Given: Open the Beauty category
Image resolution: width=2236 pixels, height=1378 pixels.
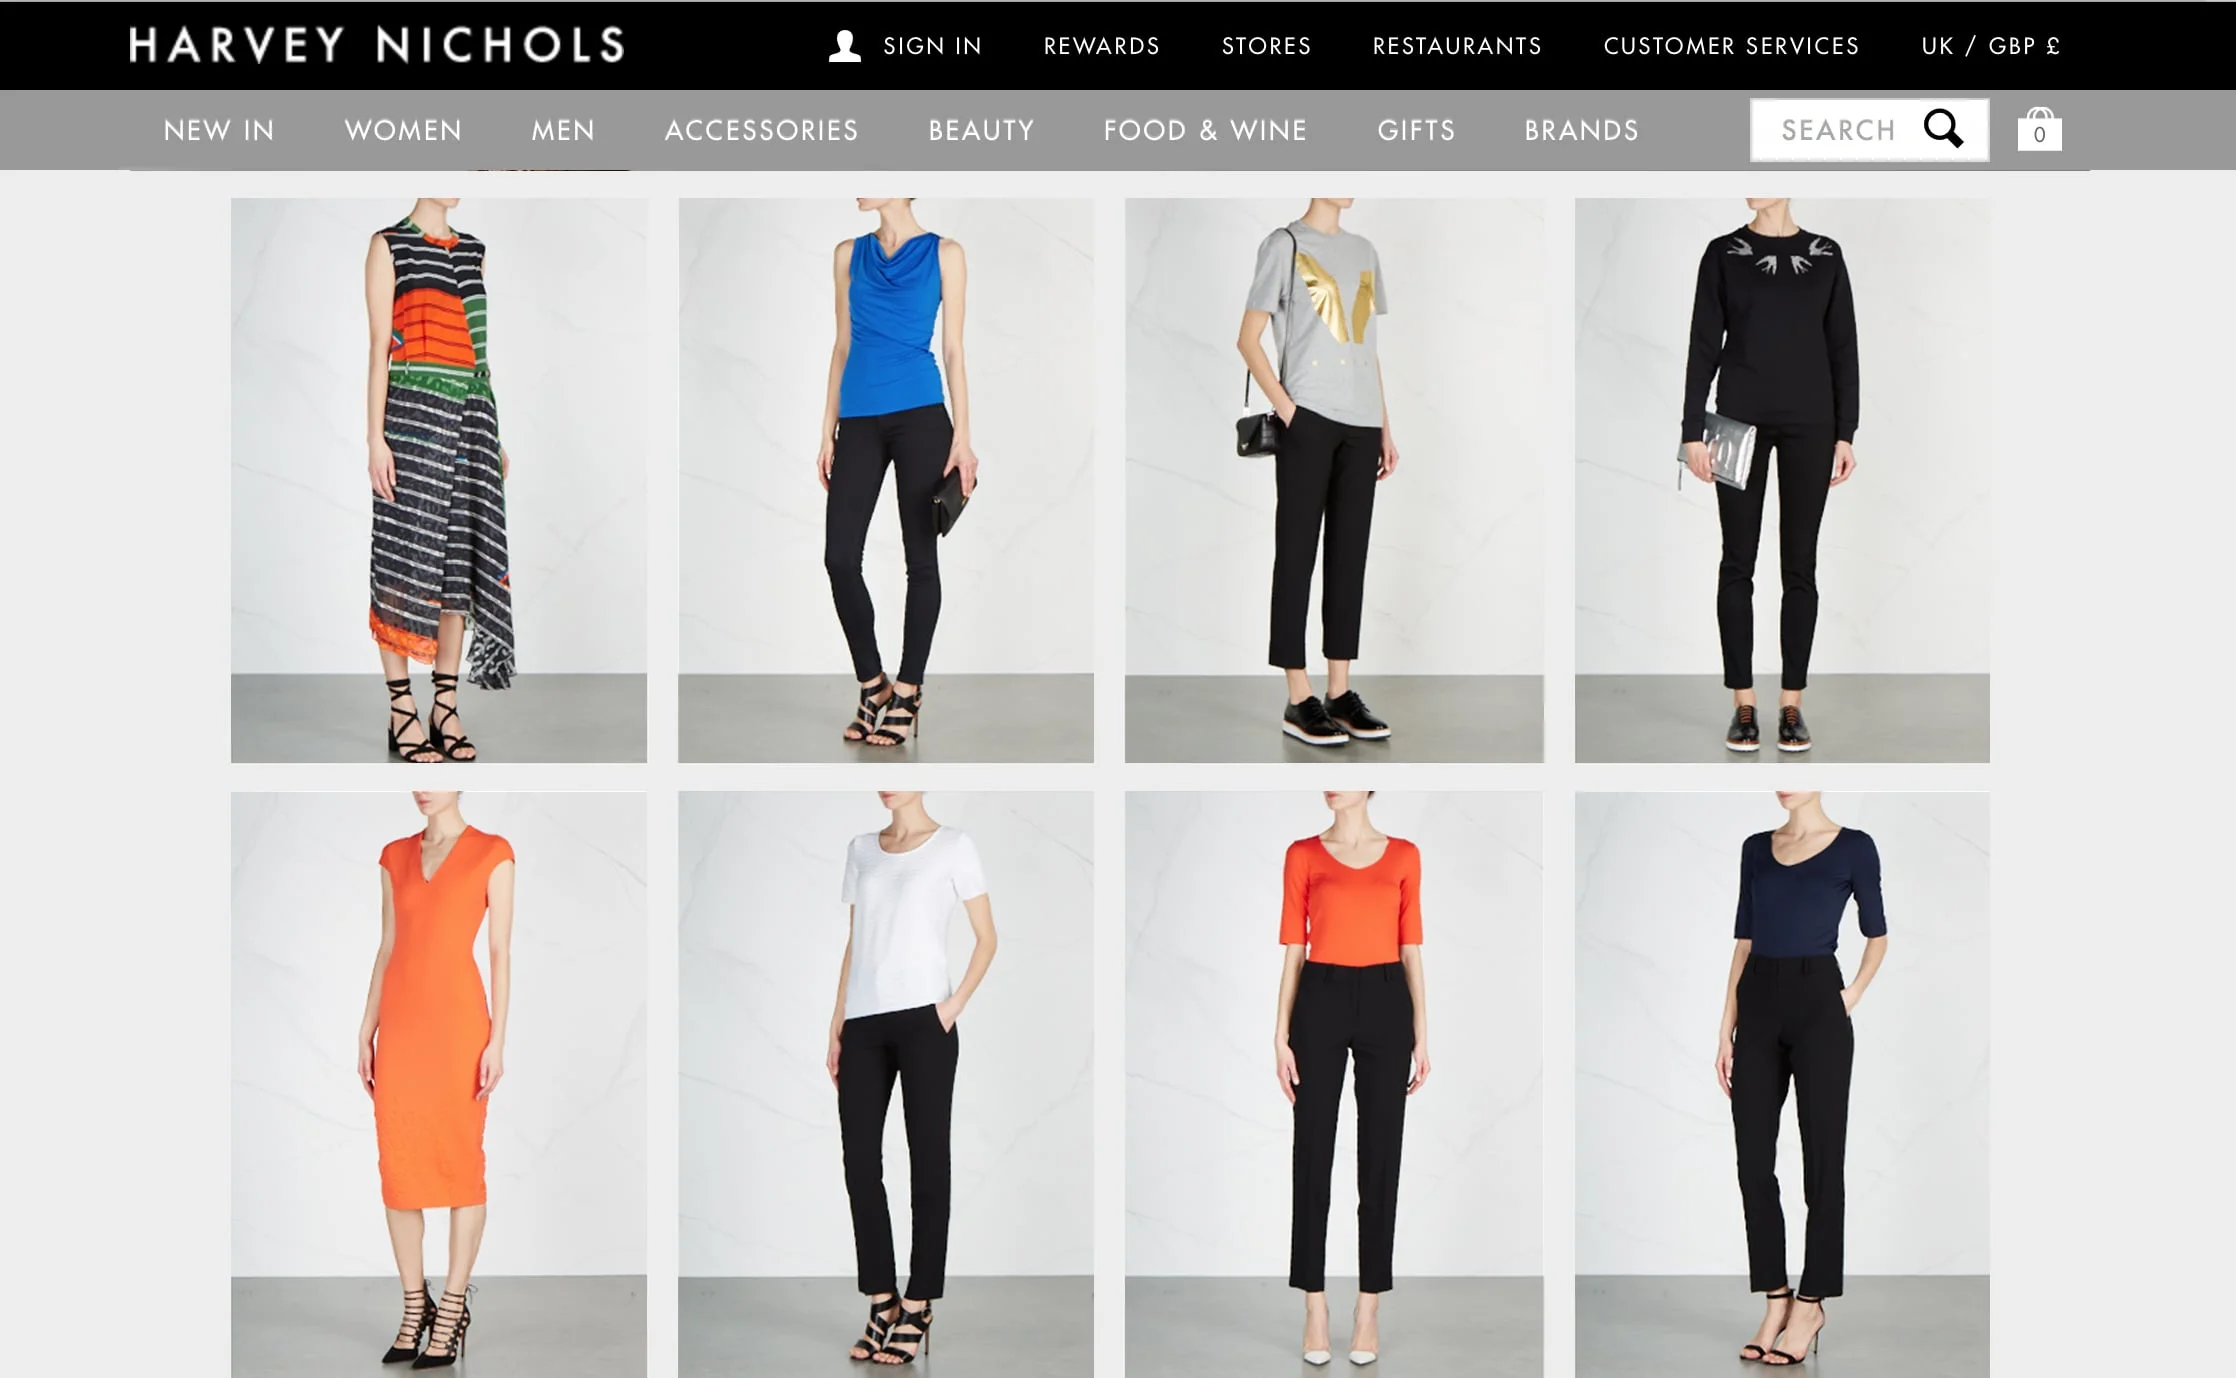Looking at the screenshot, I should [981, 130].
